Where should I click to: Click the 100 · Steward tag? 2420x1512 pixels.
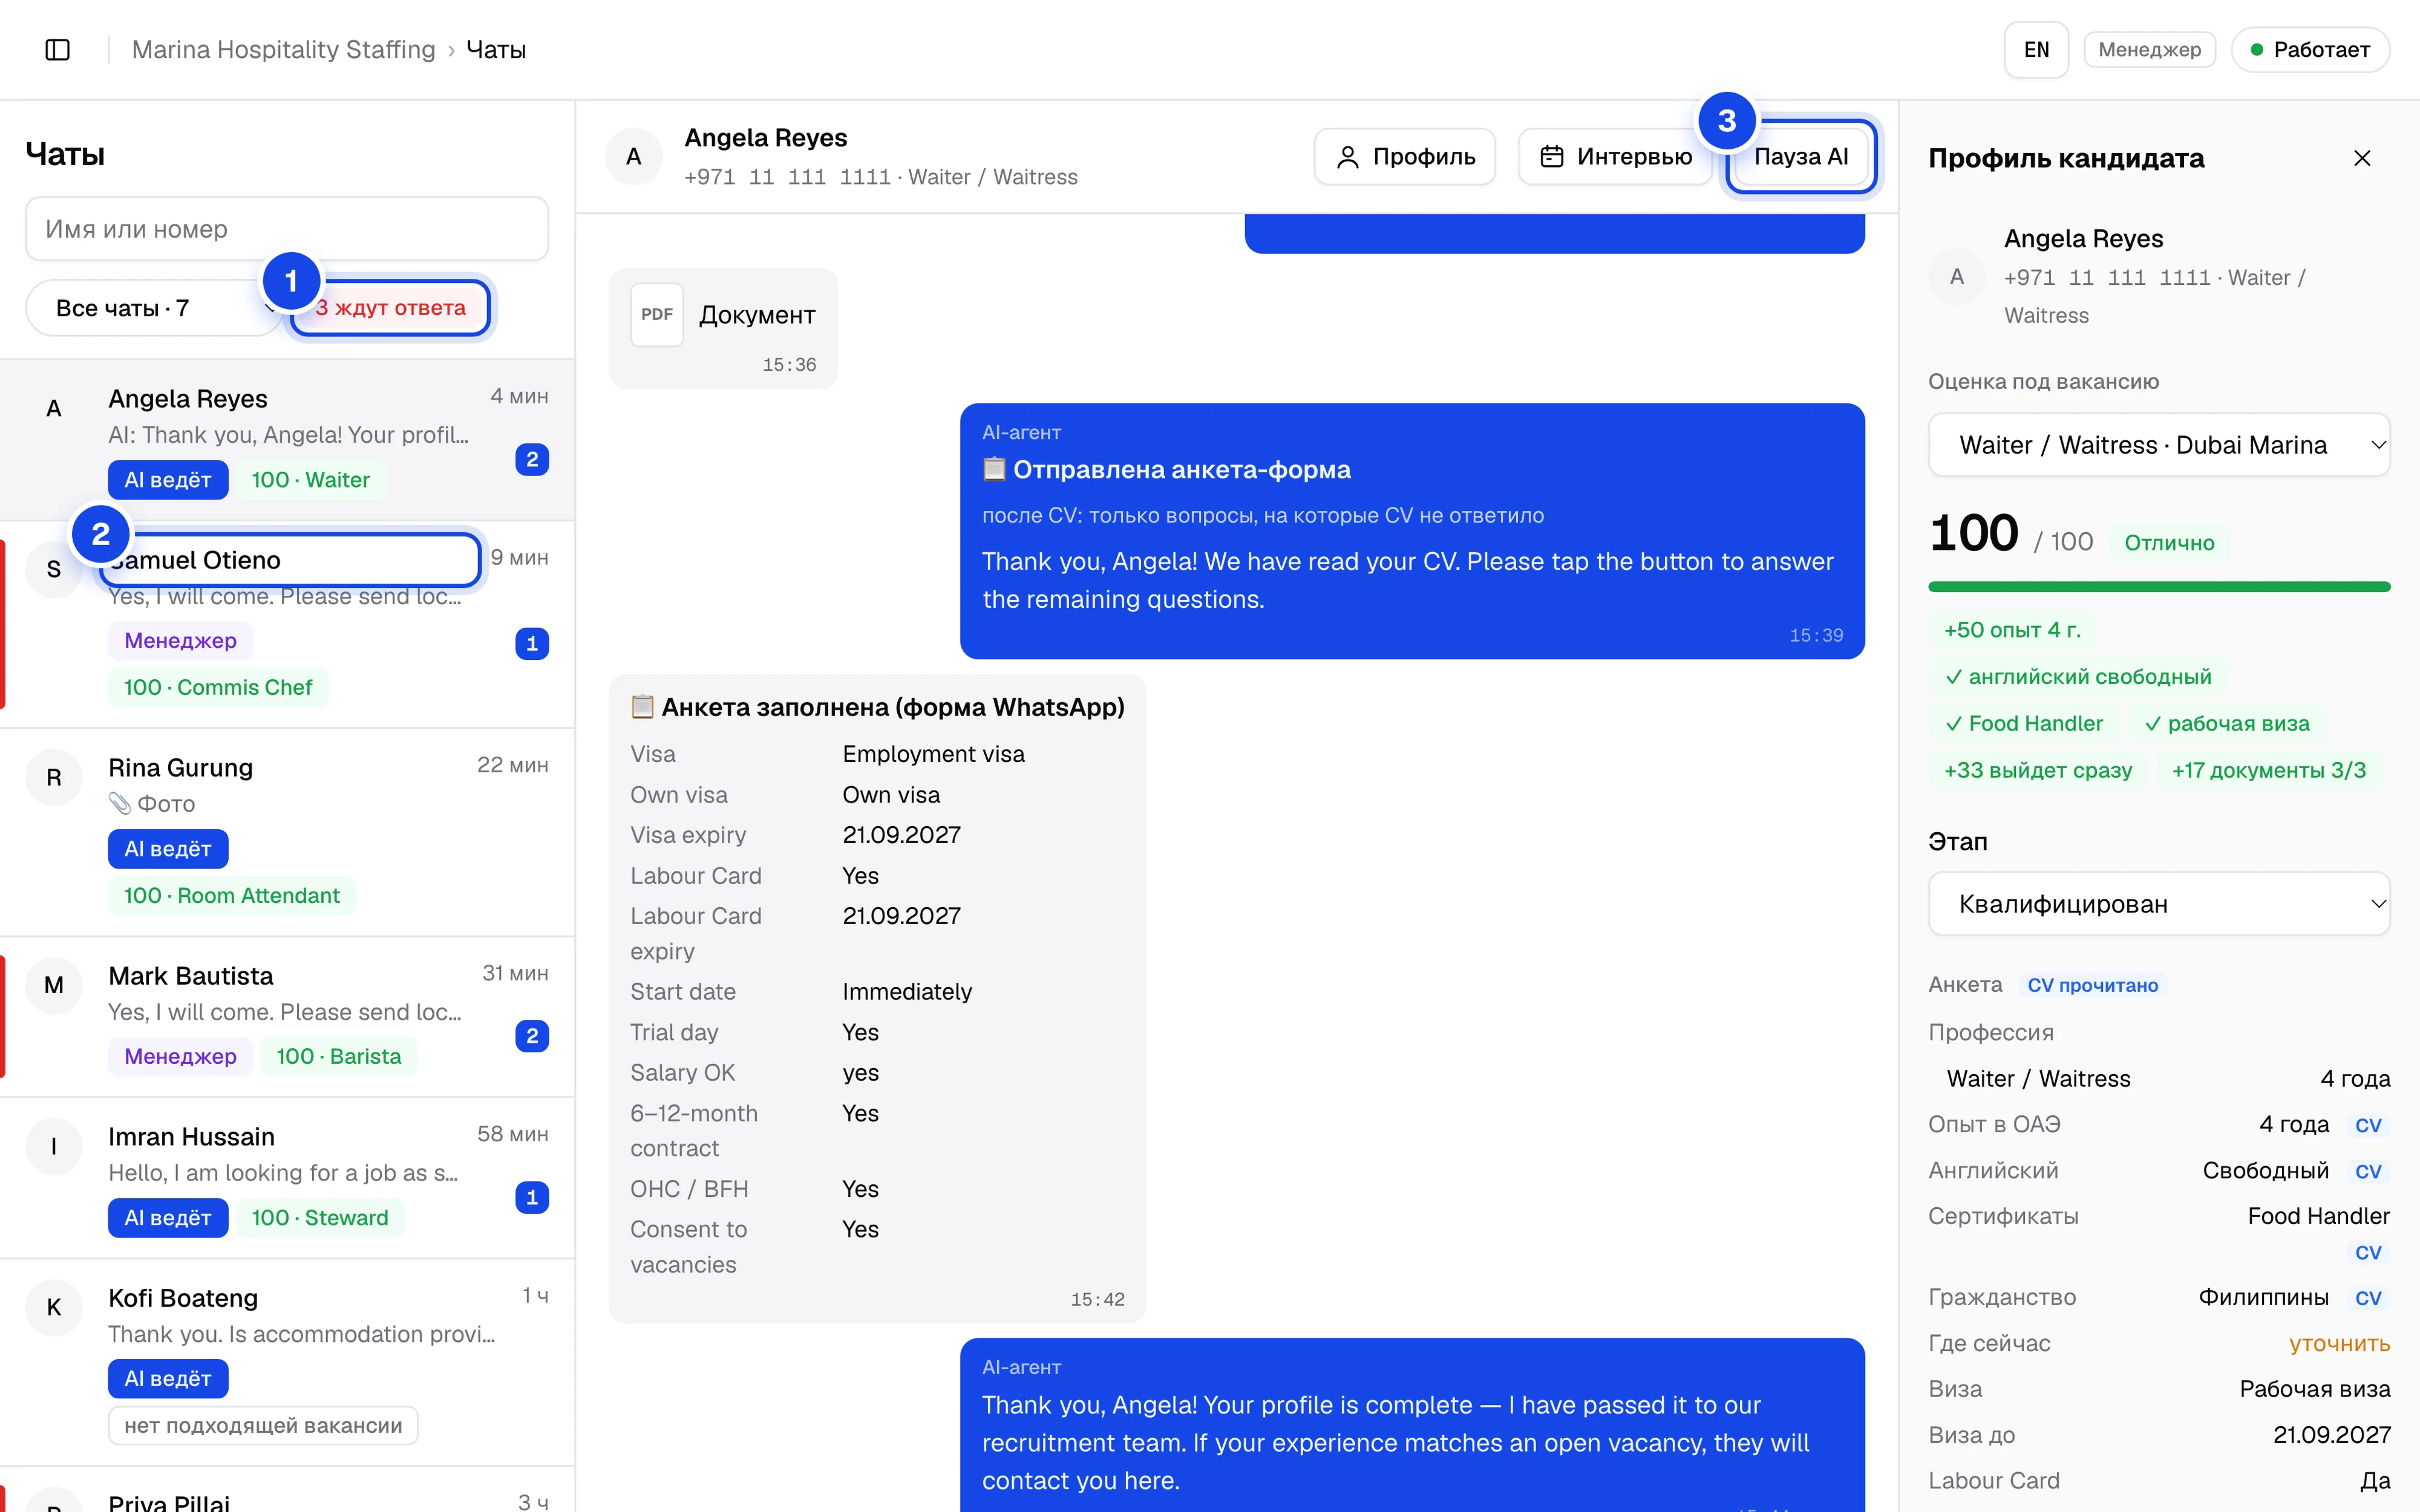[x=319, y=1217]
